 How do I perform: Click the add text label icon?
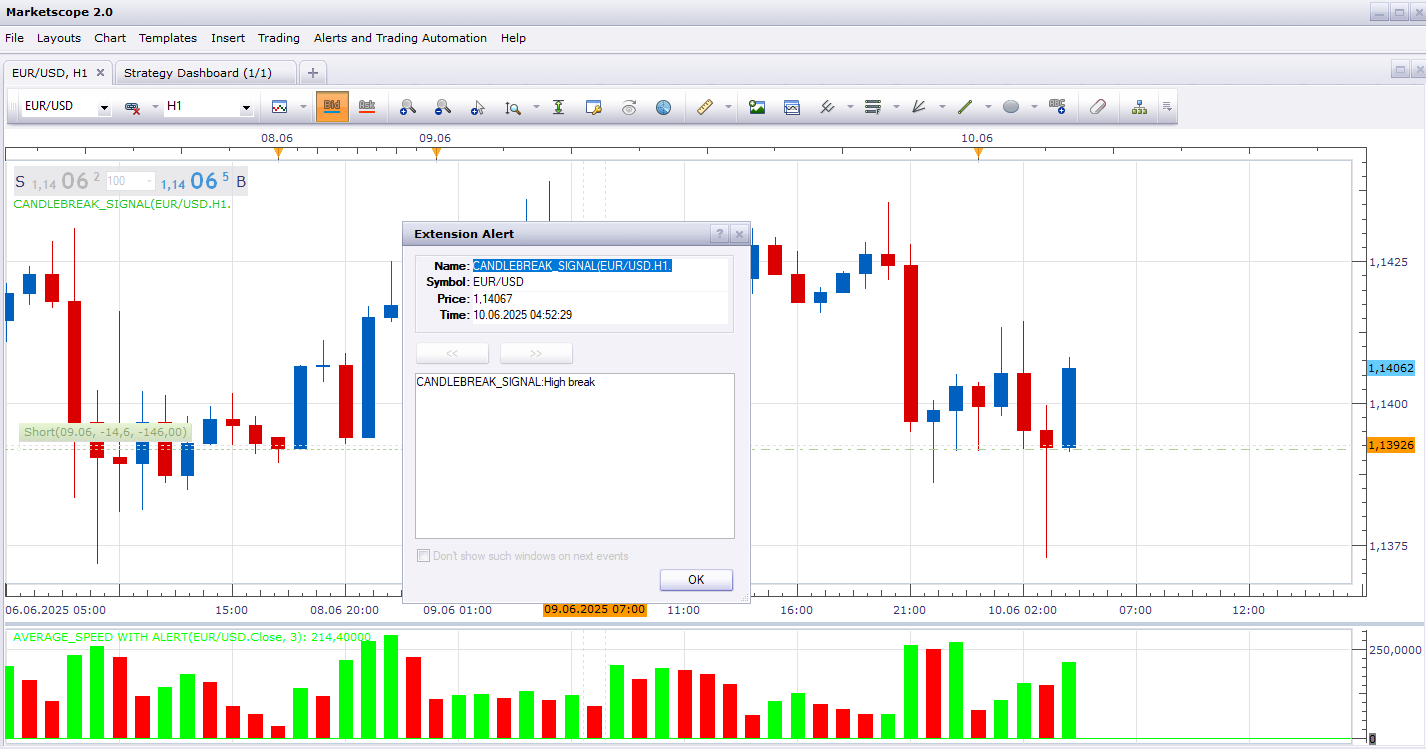point(1057,106)
